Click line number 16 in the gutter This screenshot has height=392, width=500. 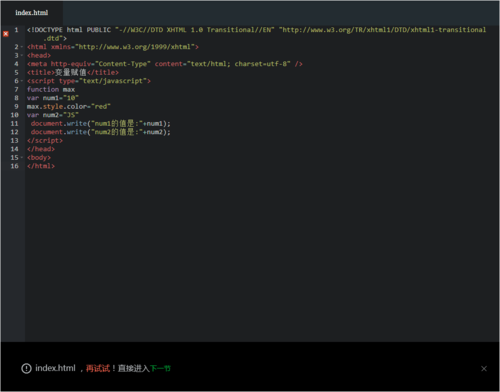pos(15,166)
